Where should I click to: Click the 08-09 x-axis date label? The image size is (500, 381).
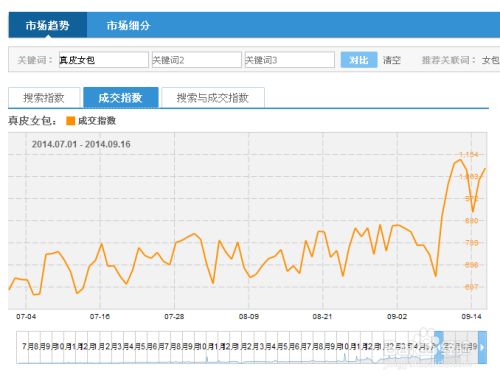point(249,317)
